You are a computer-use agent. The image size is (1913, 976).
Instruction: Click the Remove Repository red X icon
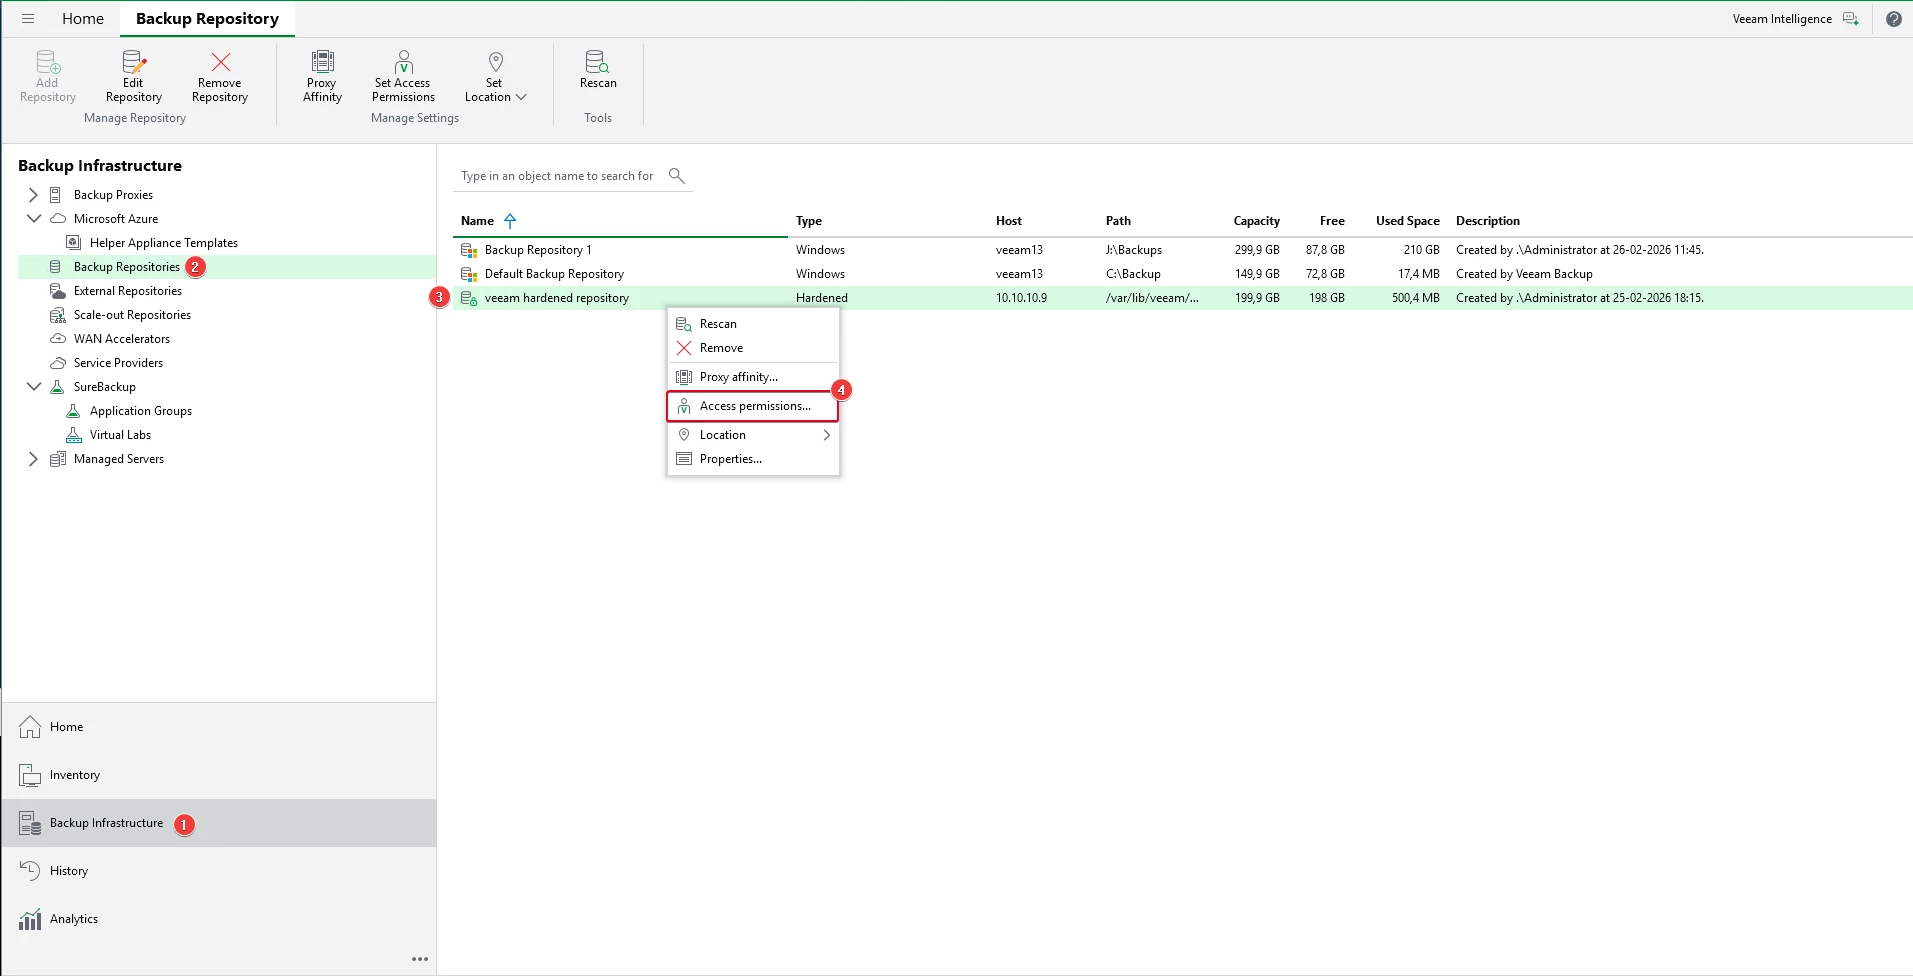pyautogui.click(x=221, y=62)
